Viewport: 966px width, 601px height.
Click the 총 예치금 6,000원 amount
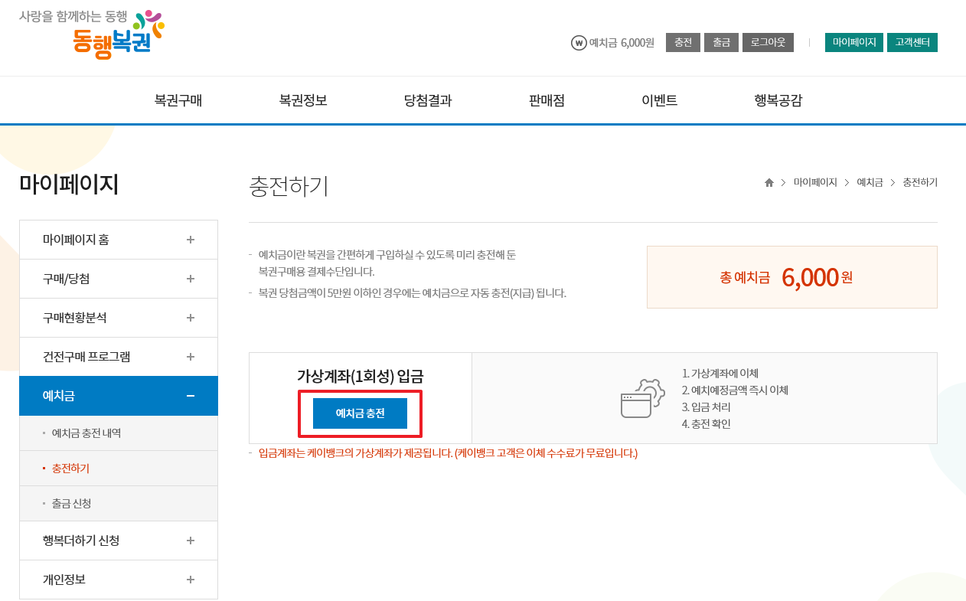(786, 278)
